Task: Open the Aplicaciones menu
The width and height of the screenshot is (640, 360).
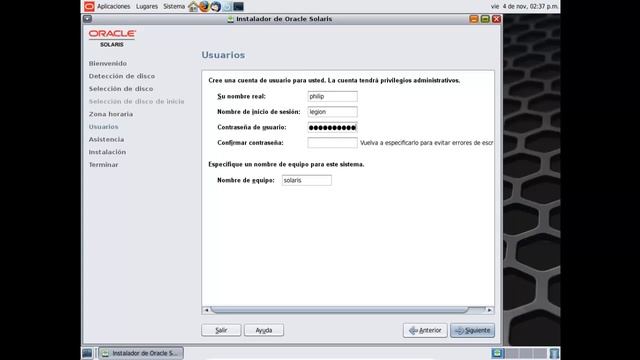Action: pyautogui.click(x=113, y=6)
